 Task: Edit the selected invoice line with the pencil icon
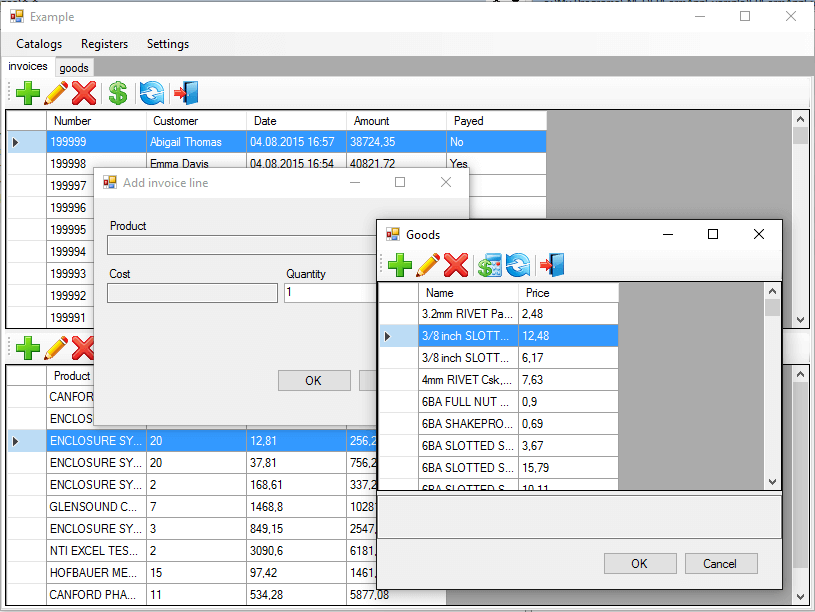coord(55,349)
